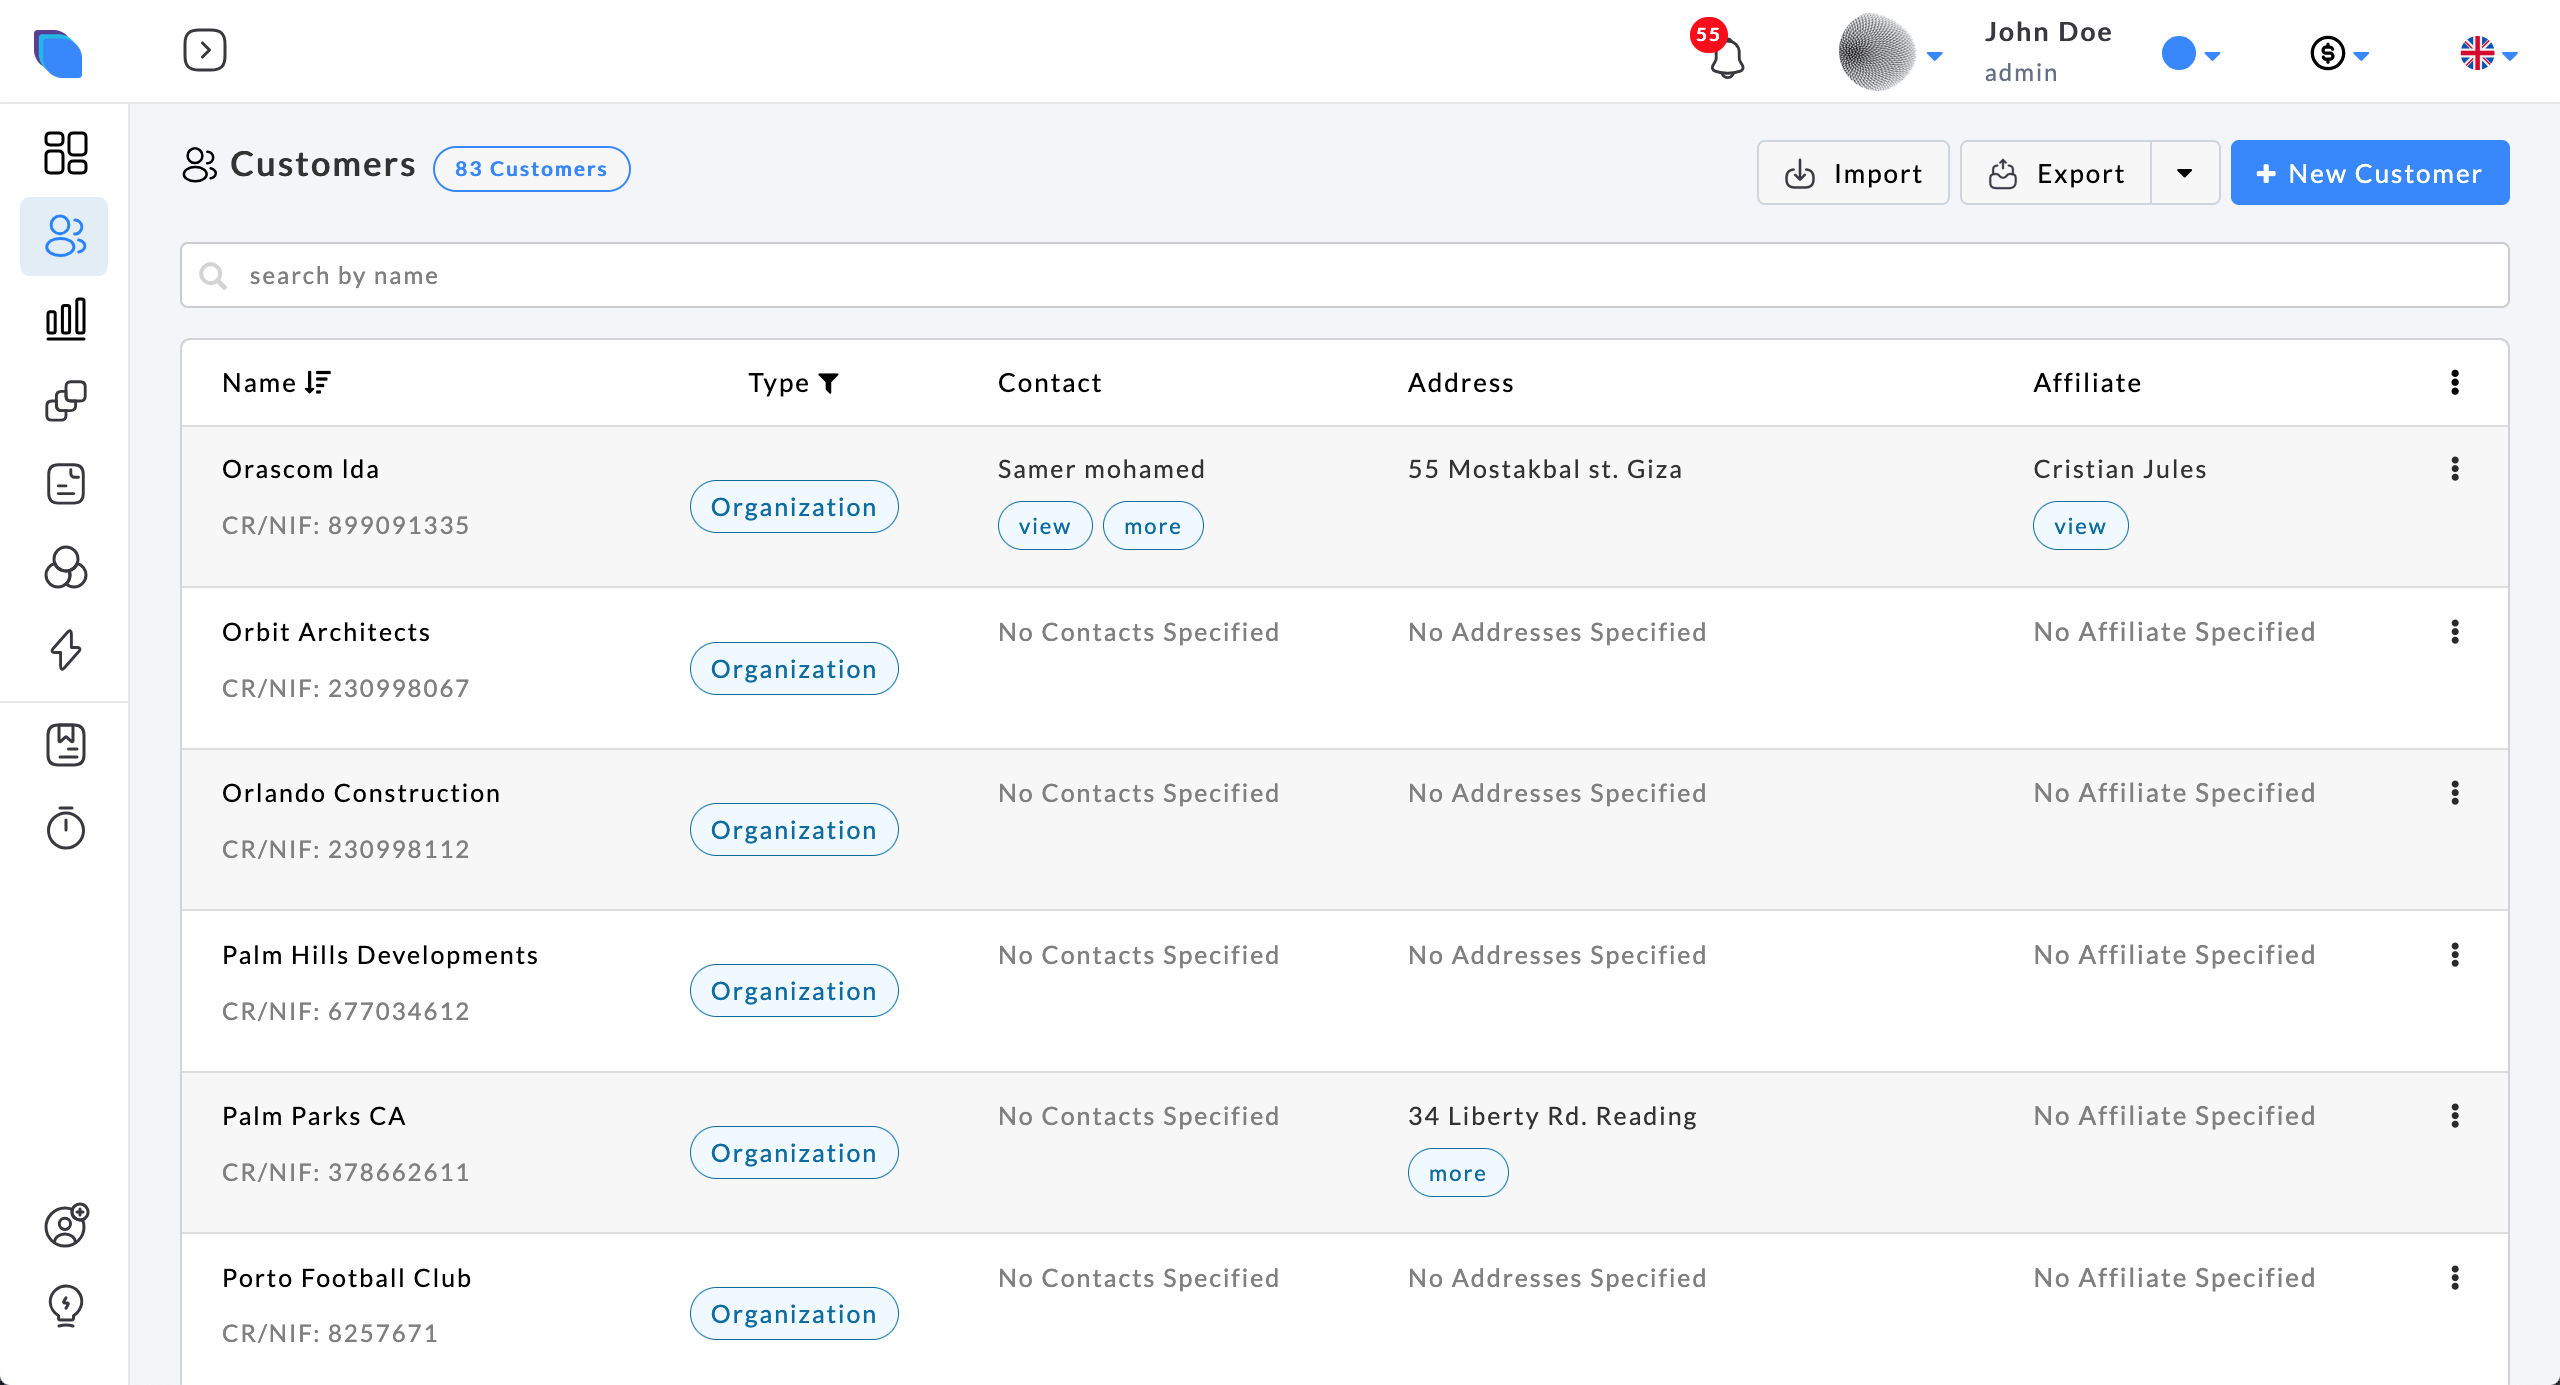
Task: Open table header column options menu
Action: click(2455, 382)
